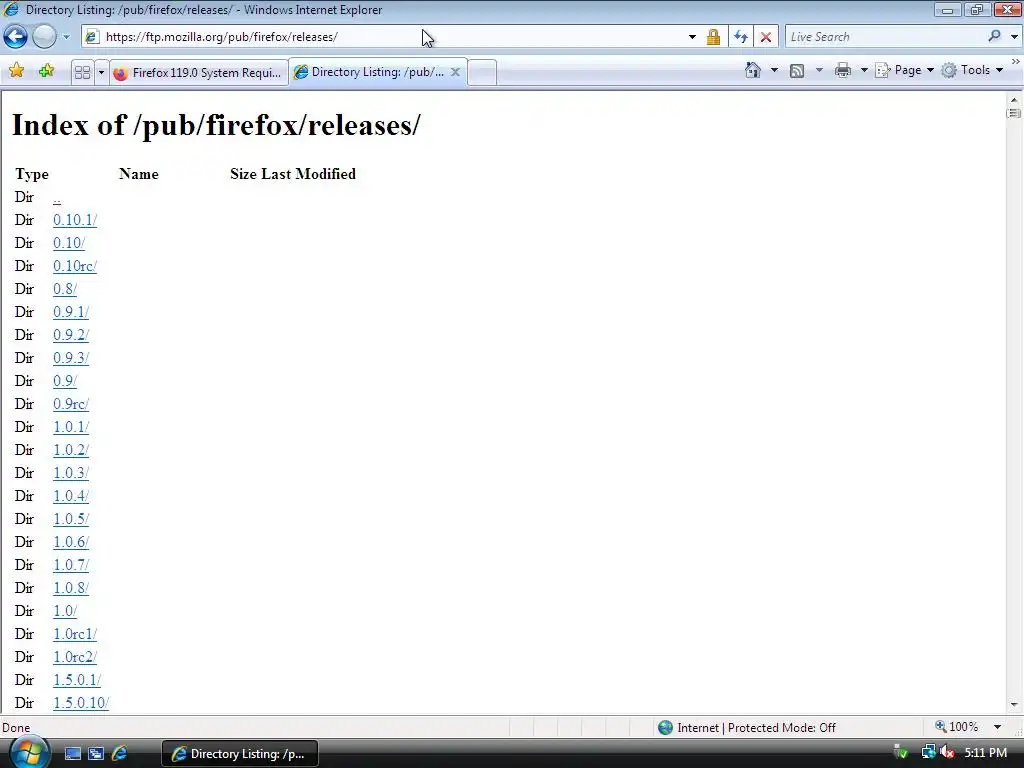Open the 1.0.5/ directory link

[x=71, y=519]
